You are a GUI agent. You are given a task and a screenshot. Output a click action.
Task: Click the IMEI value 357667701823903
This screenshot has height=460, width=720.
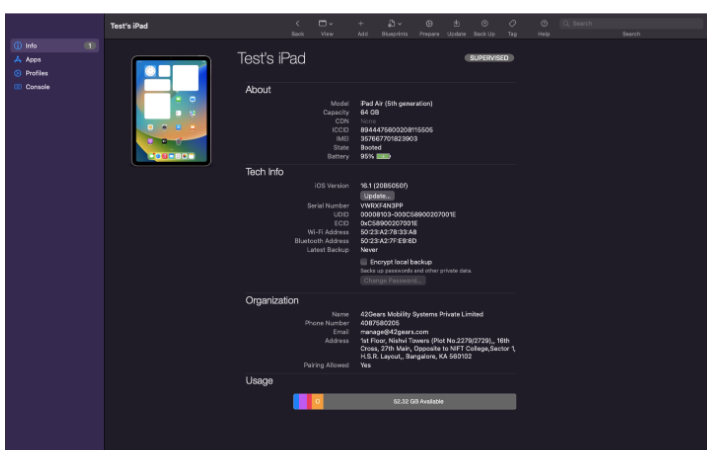point(389,139)
